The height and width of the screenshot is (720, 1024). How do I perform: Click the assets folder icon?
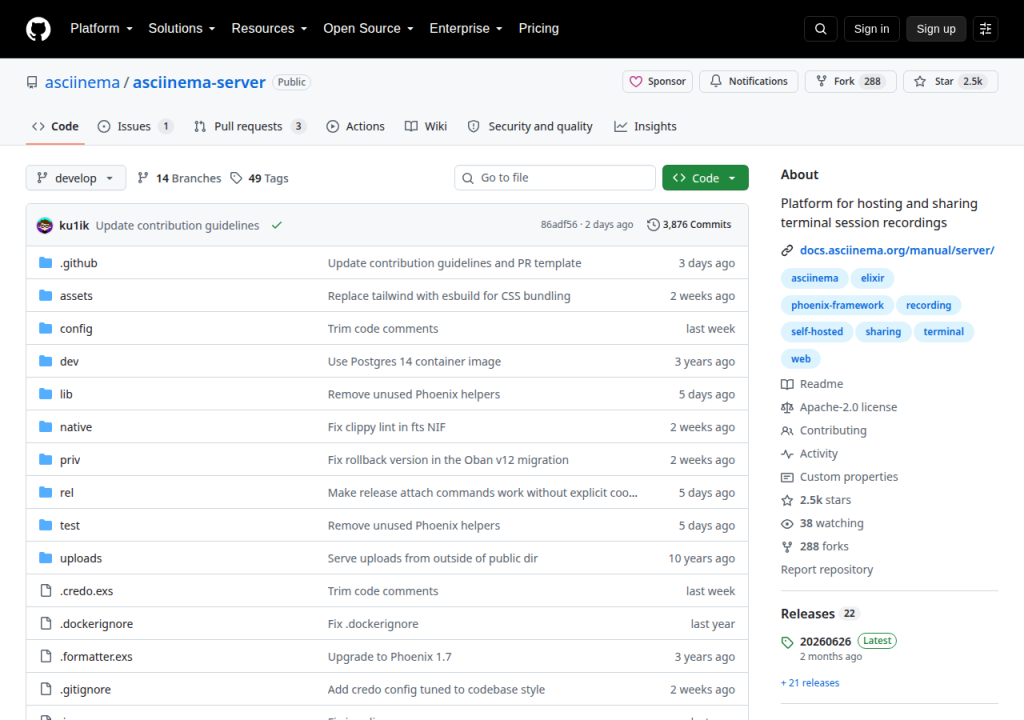tap(45, 295)
